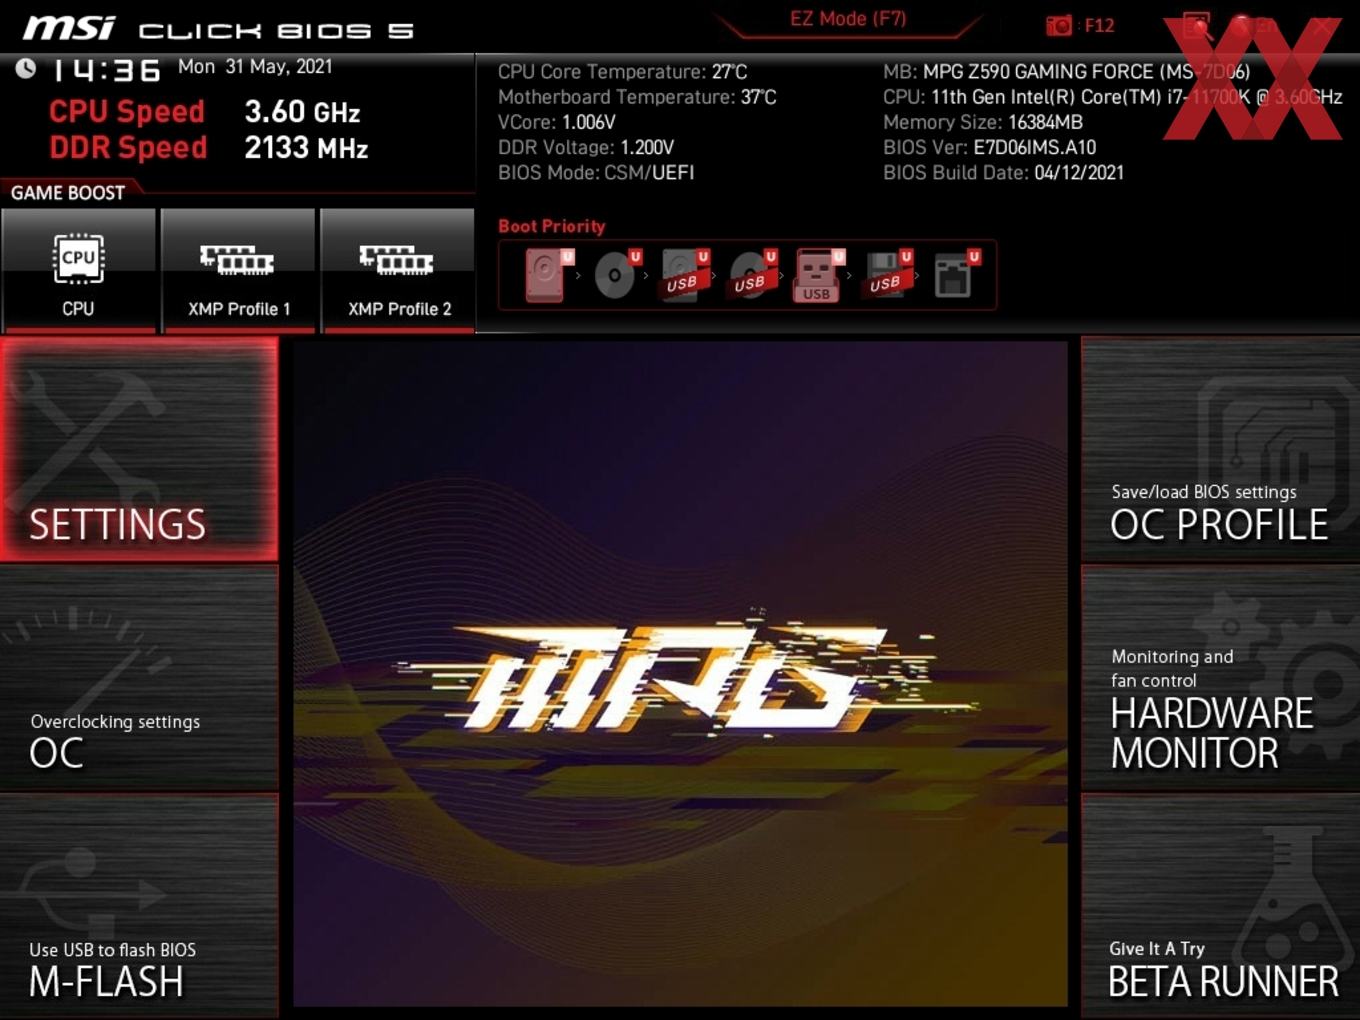Take a screenshot with the F12 camera icon
Image resolution: width=1360 pixels, height=1020 pixels.
click(1080, 25)
